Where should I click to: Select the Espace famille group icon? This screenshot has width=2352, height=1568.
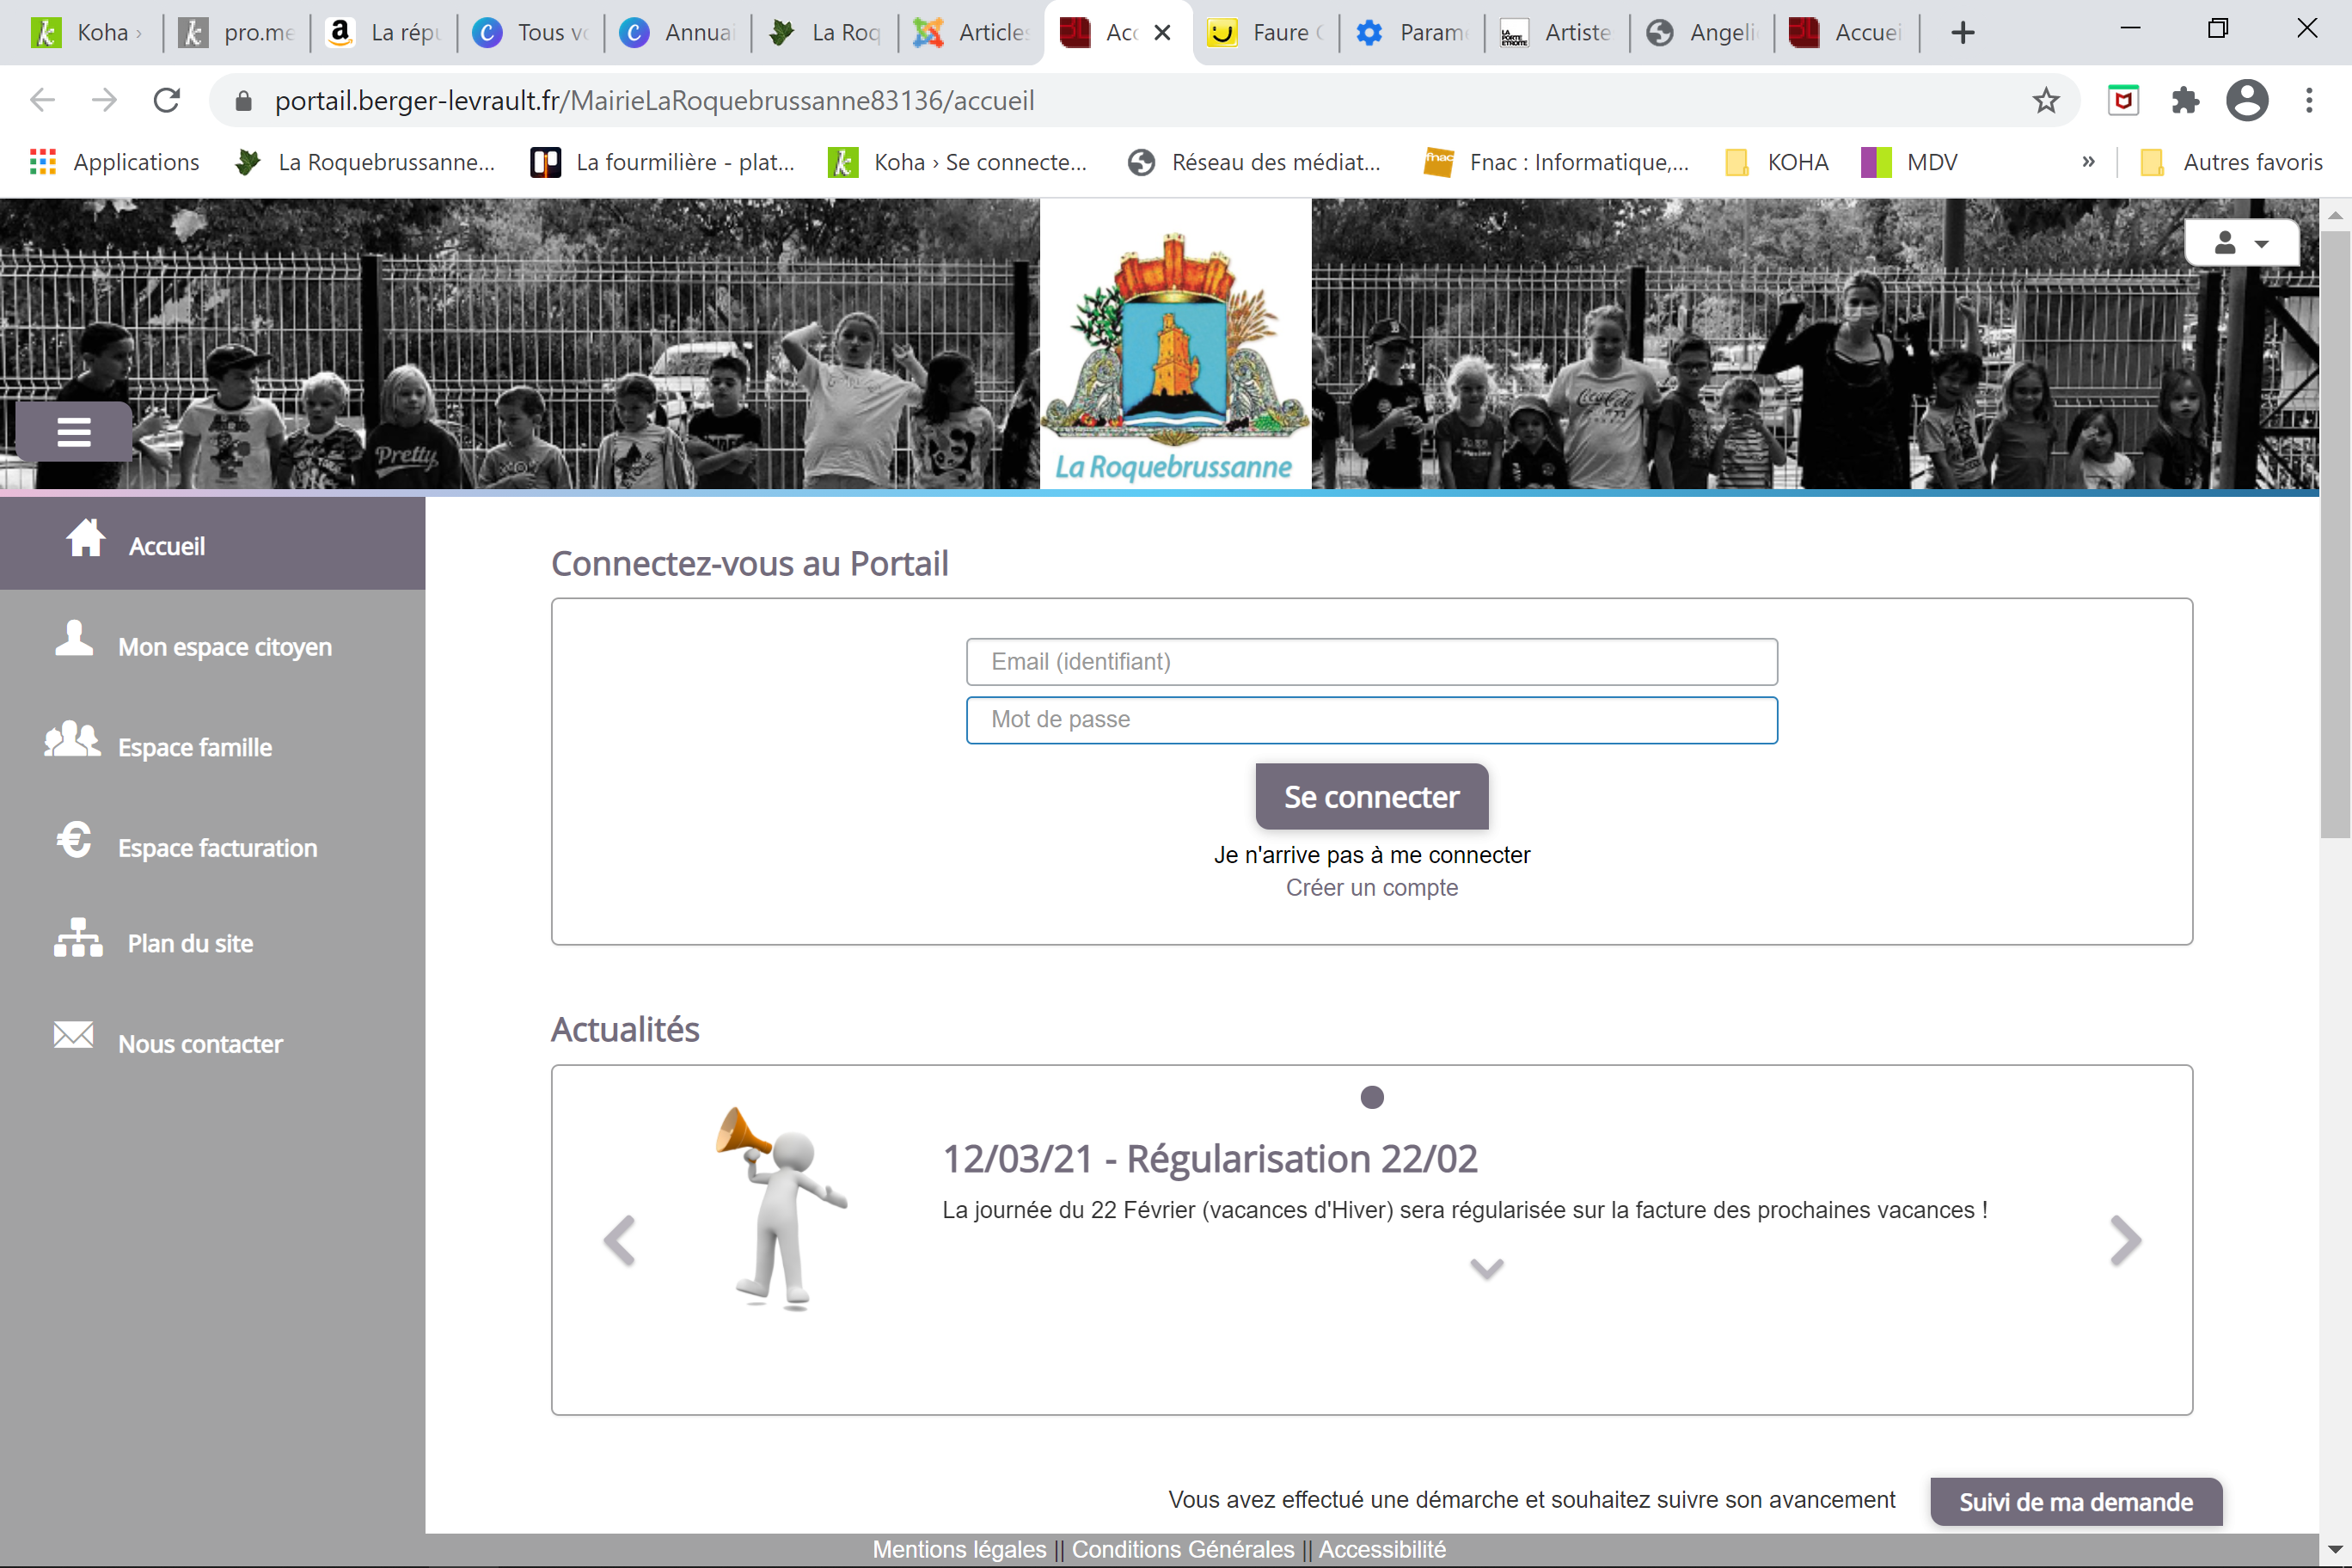(x=72, y=740)
